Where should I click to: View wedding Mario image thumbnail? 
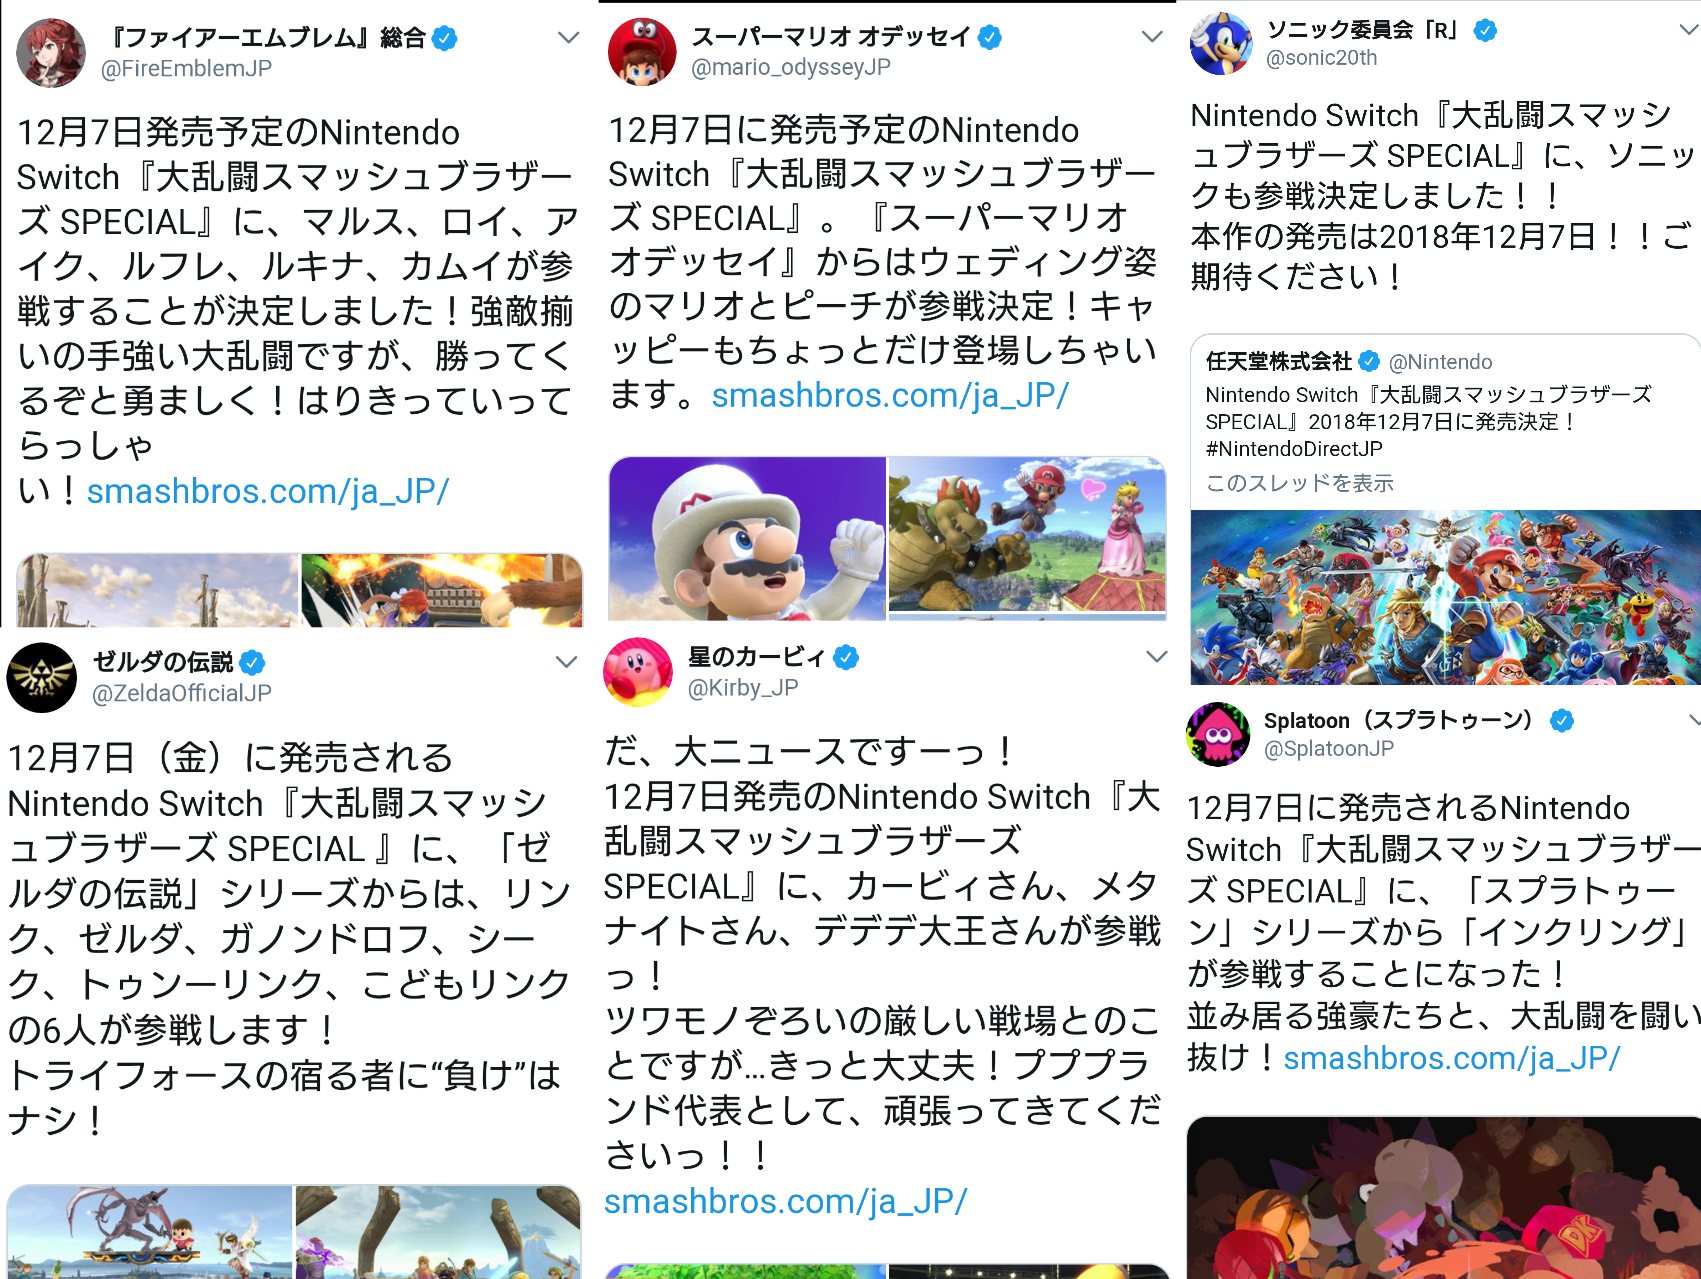click(x=747, y=539)
